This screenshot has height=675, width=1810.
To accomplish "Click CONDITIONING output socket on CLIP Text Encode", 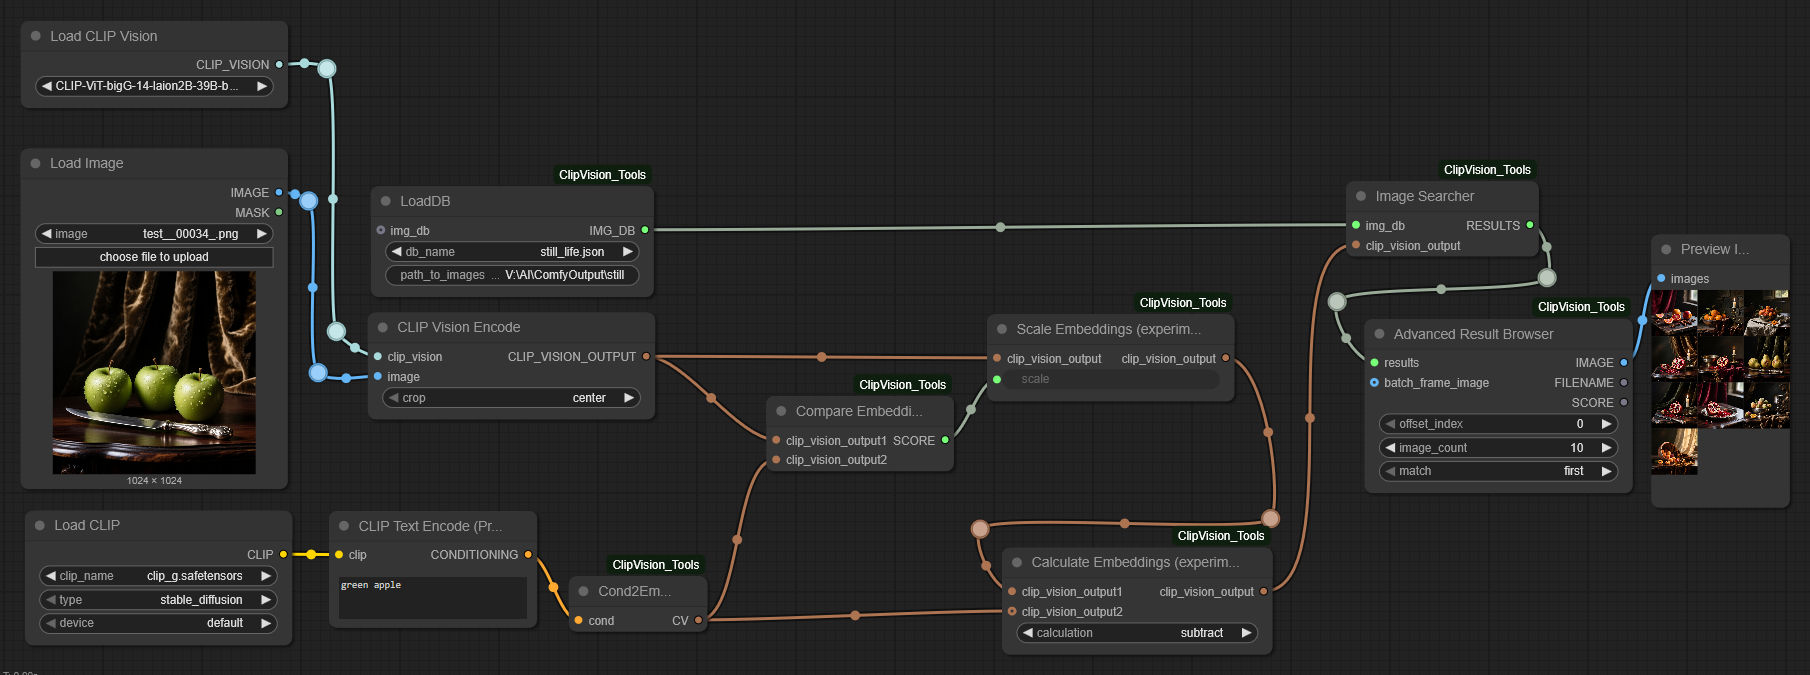I will click(528, 554).
